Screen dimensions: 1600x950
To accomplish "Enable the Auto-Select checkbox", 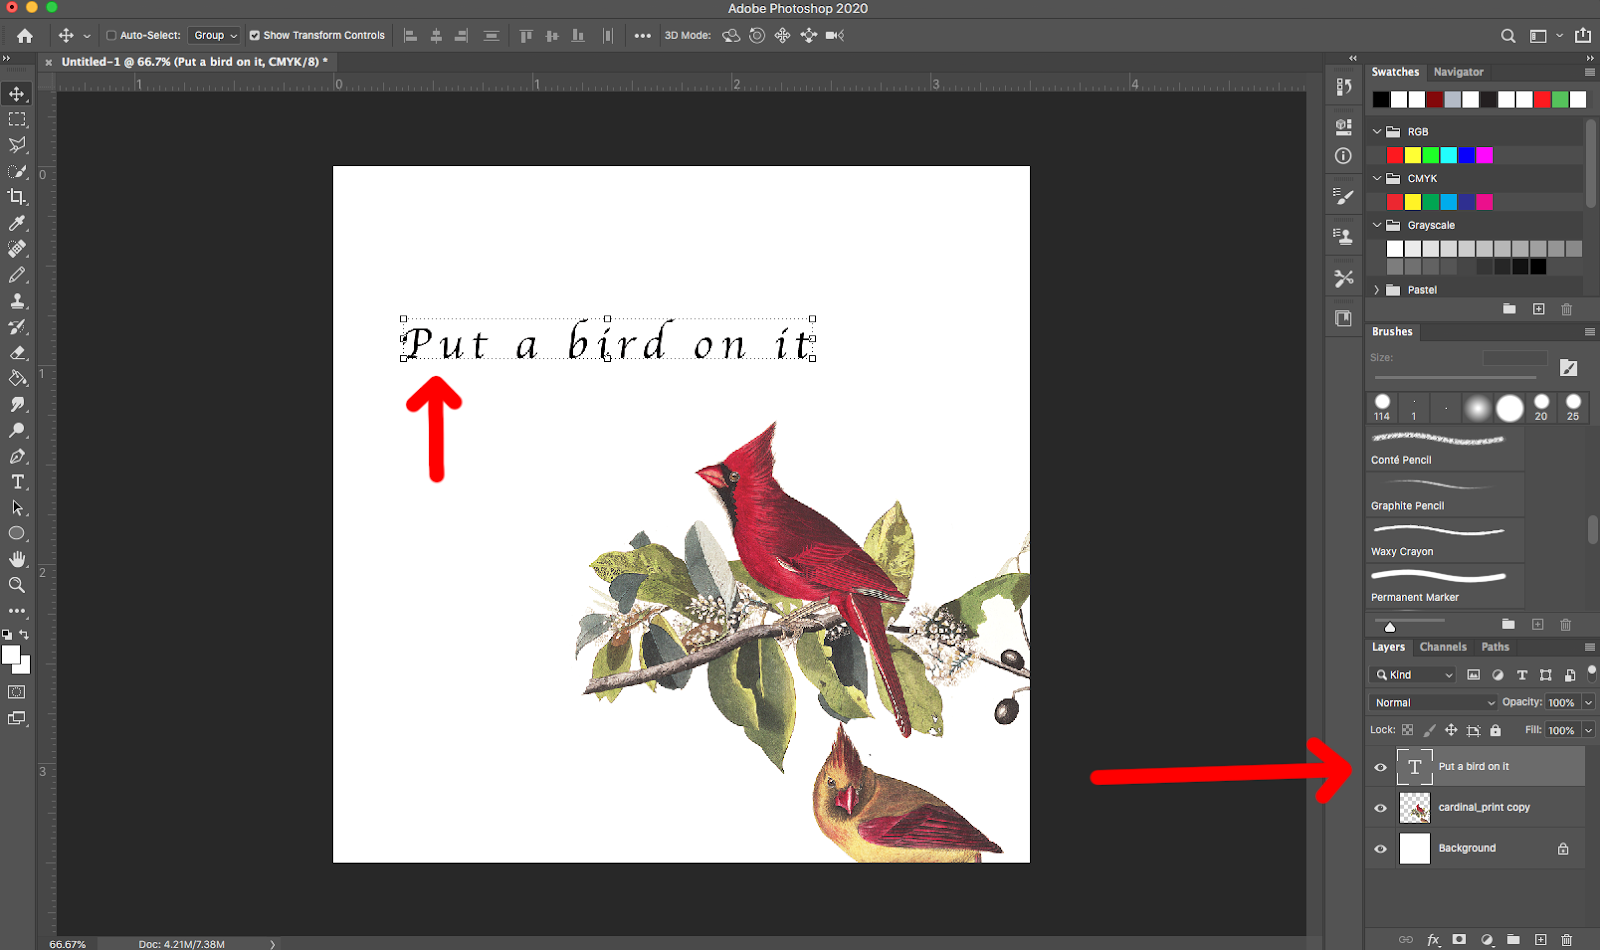I will pos(111,35).
